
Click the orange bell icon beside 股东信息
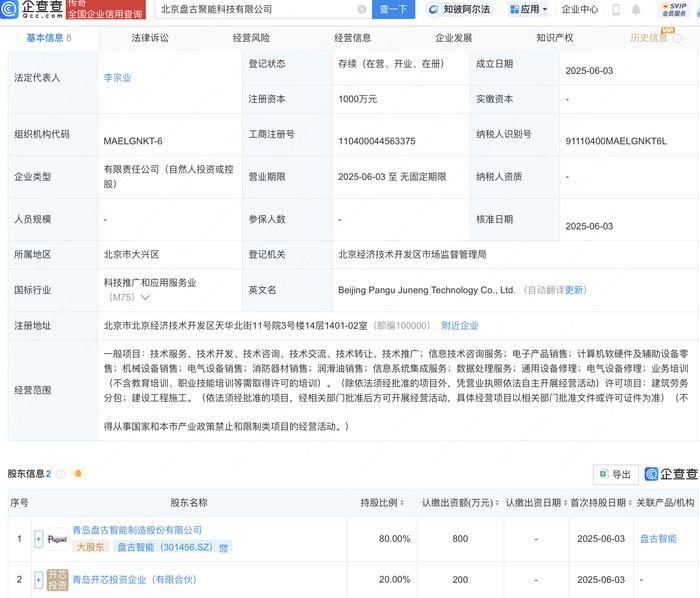pyautogui.click(x=78, y=473)
